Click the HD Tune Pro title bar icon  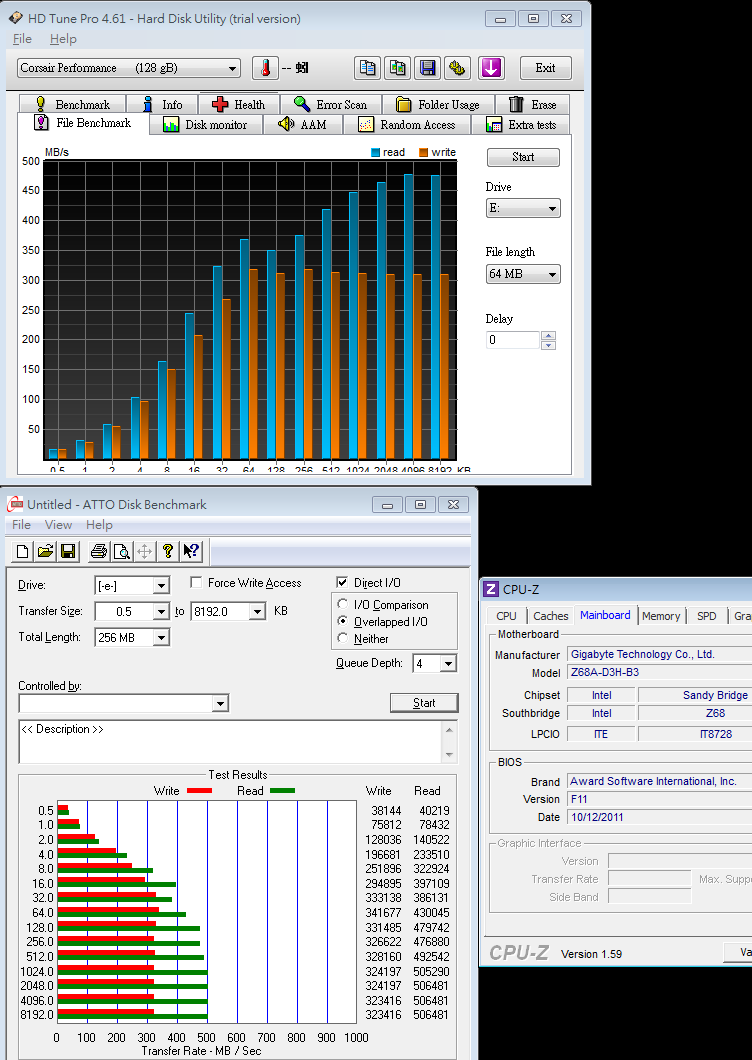[14, 19]
